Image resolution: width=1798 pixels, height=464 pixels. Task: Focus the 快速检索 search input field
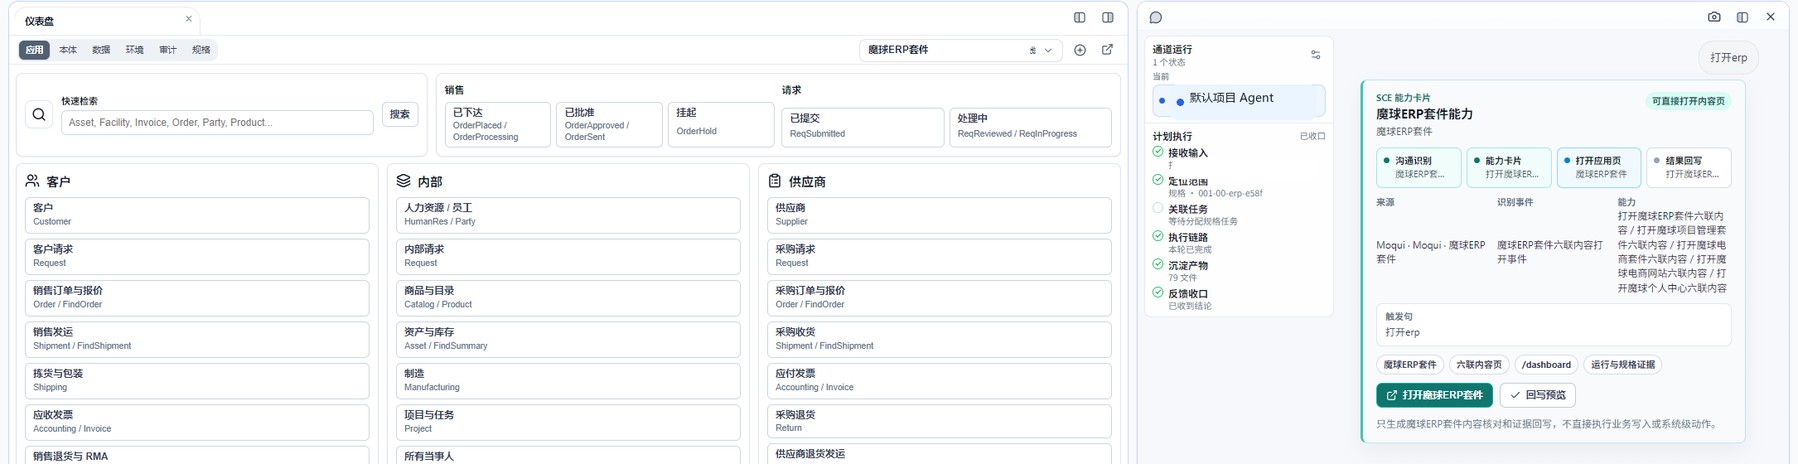pos(217,122)
